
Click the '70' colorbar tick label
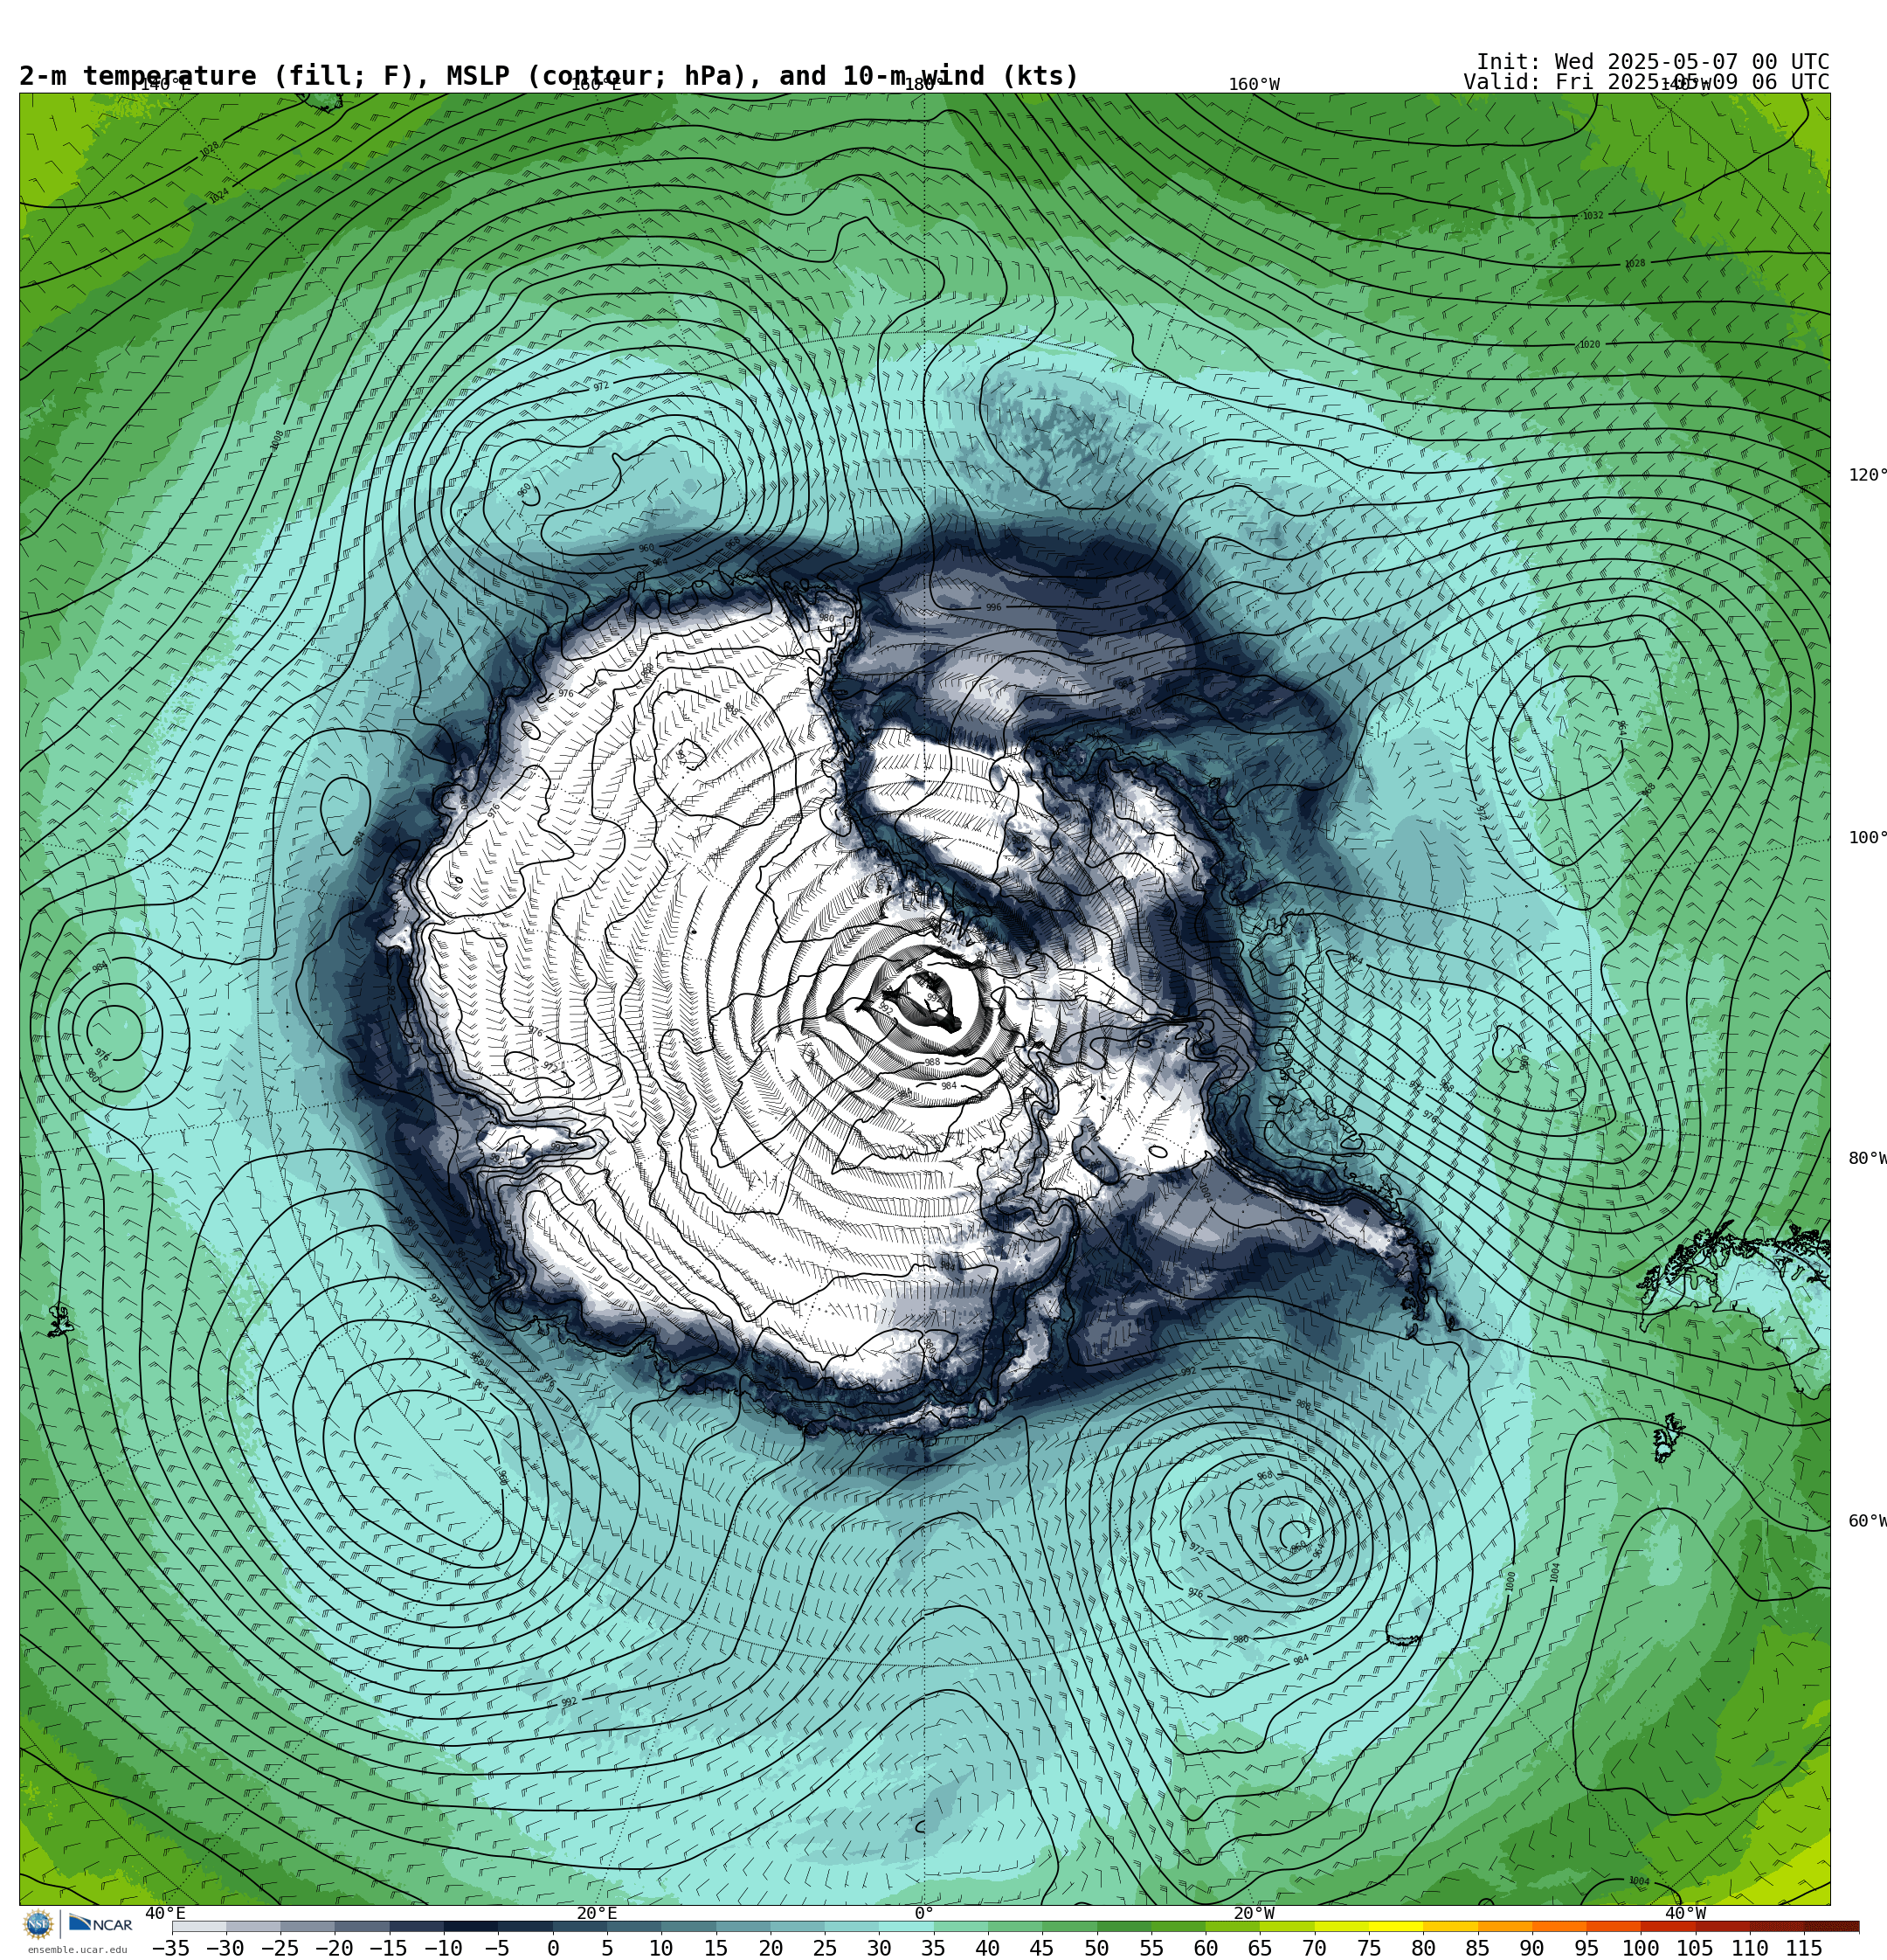(x=1314, y=1948)
